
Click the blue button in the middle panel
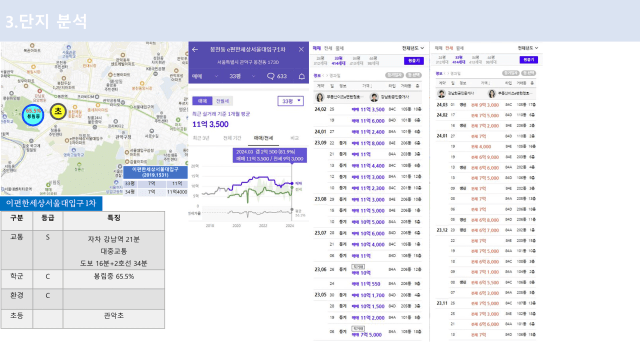pos(414,61)
